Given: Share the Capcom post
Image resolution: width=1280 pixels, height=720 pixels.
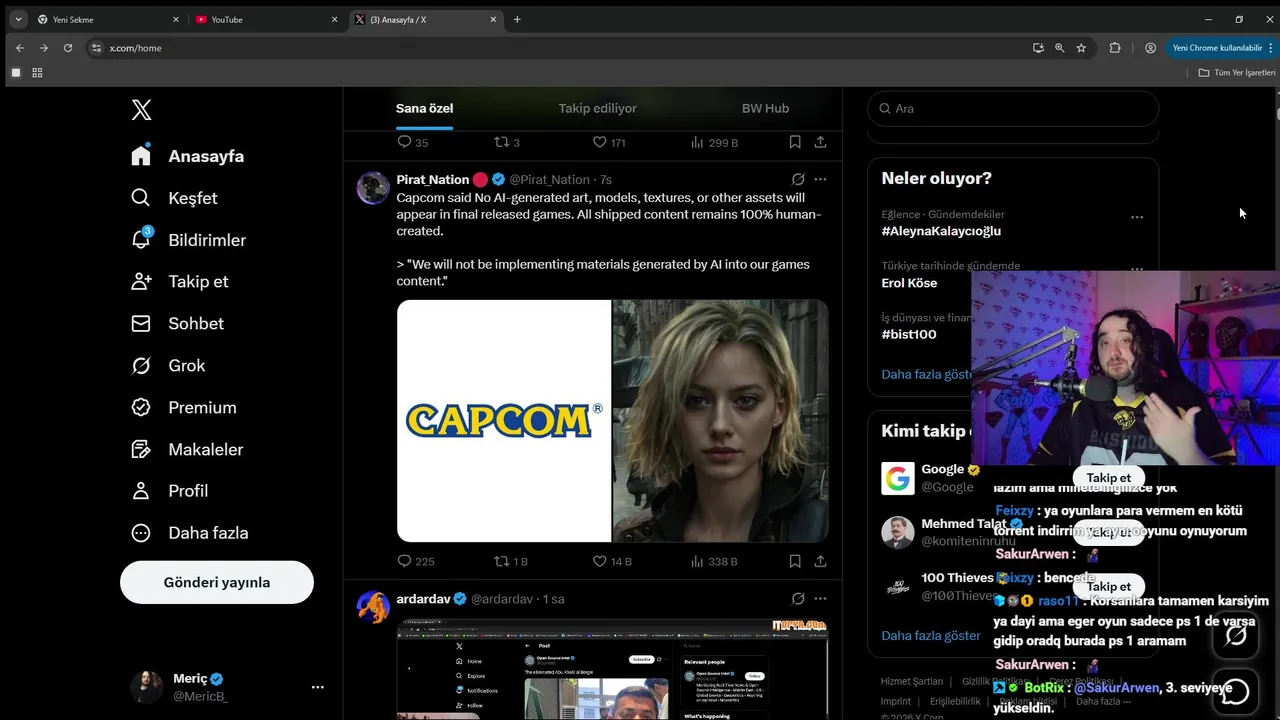Looking at the screenshot, I should [x=820, y=561].
